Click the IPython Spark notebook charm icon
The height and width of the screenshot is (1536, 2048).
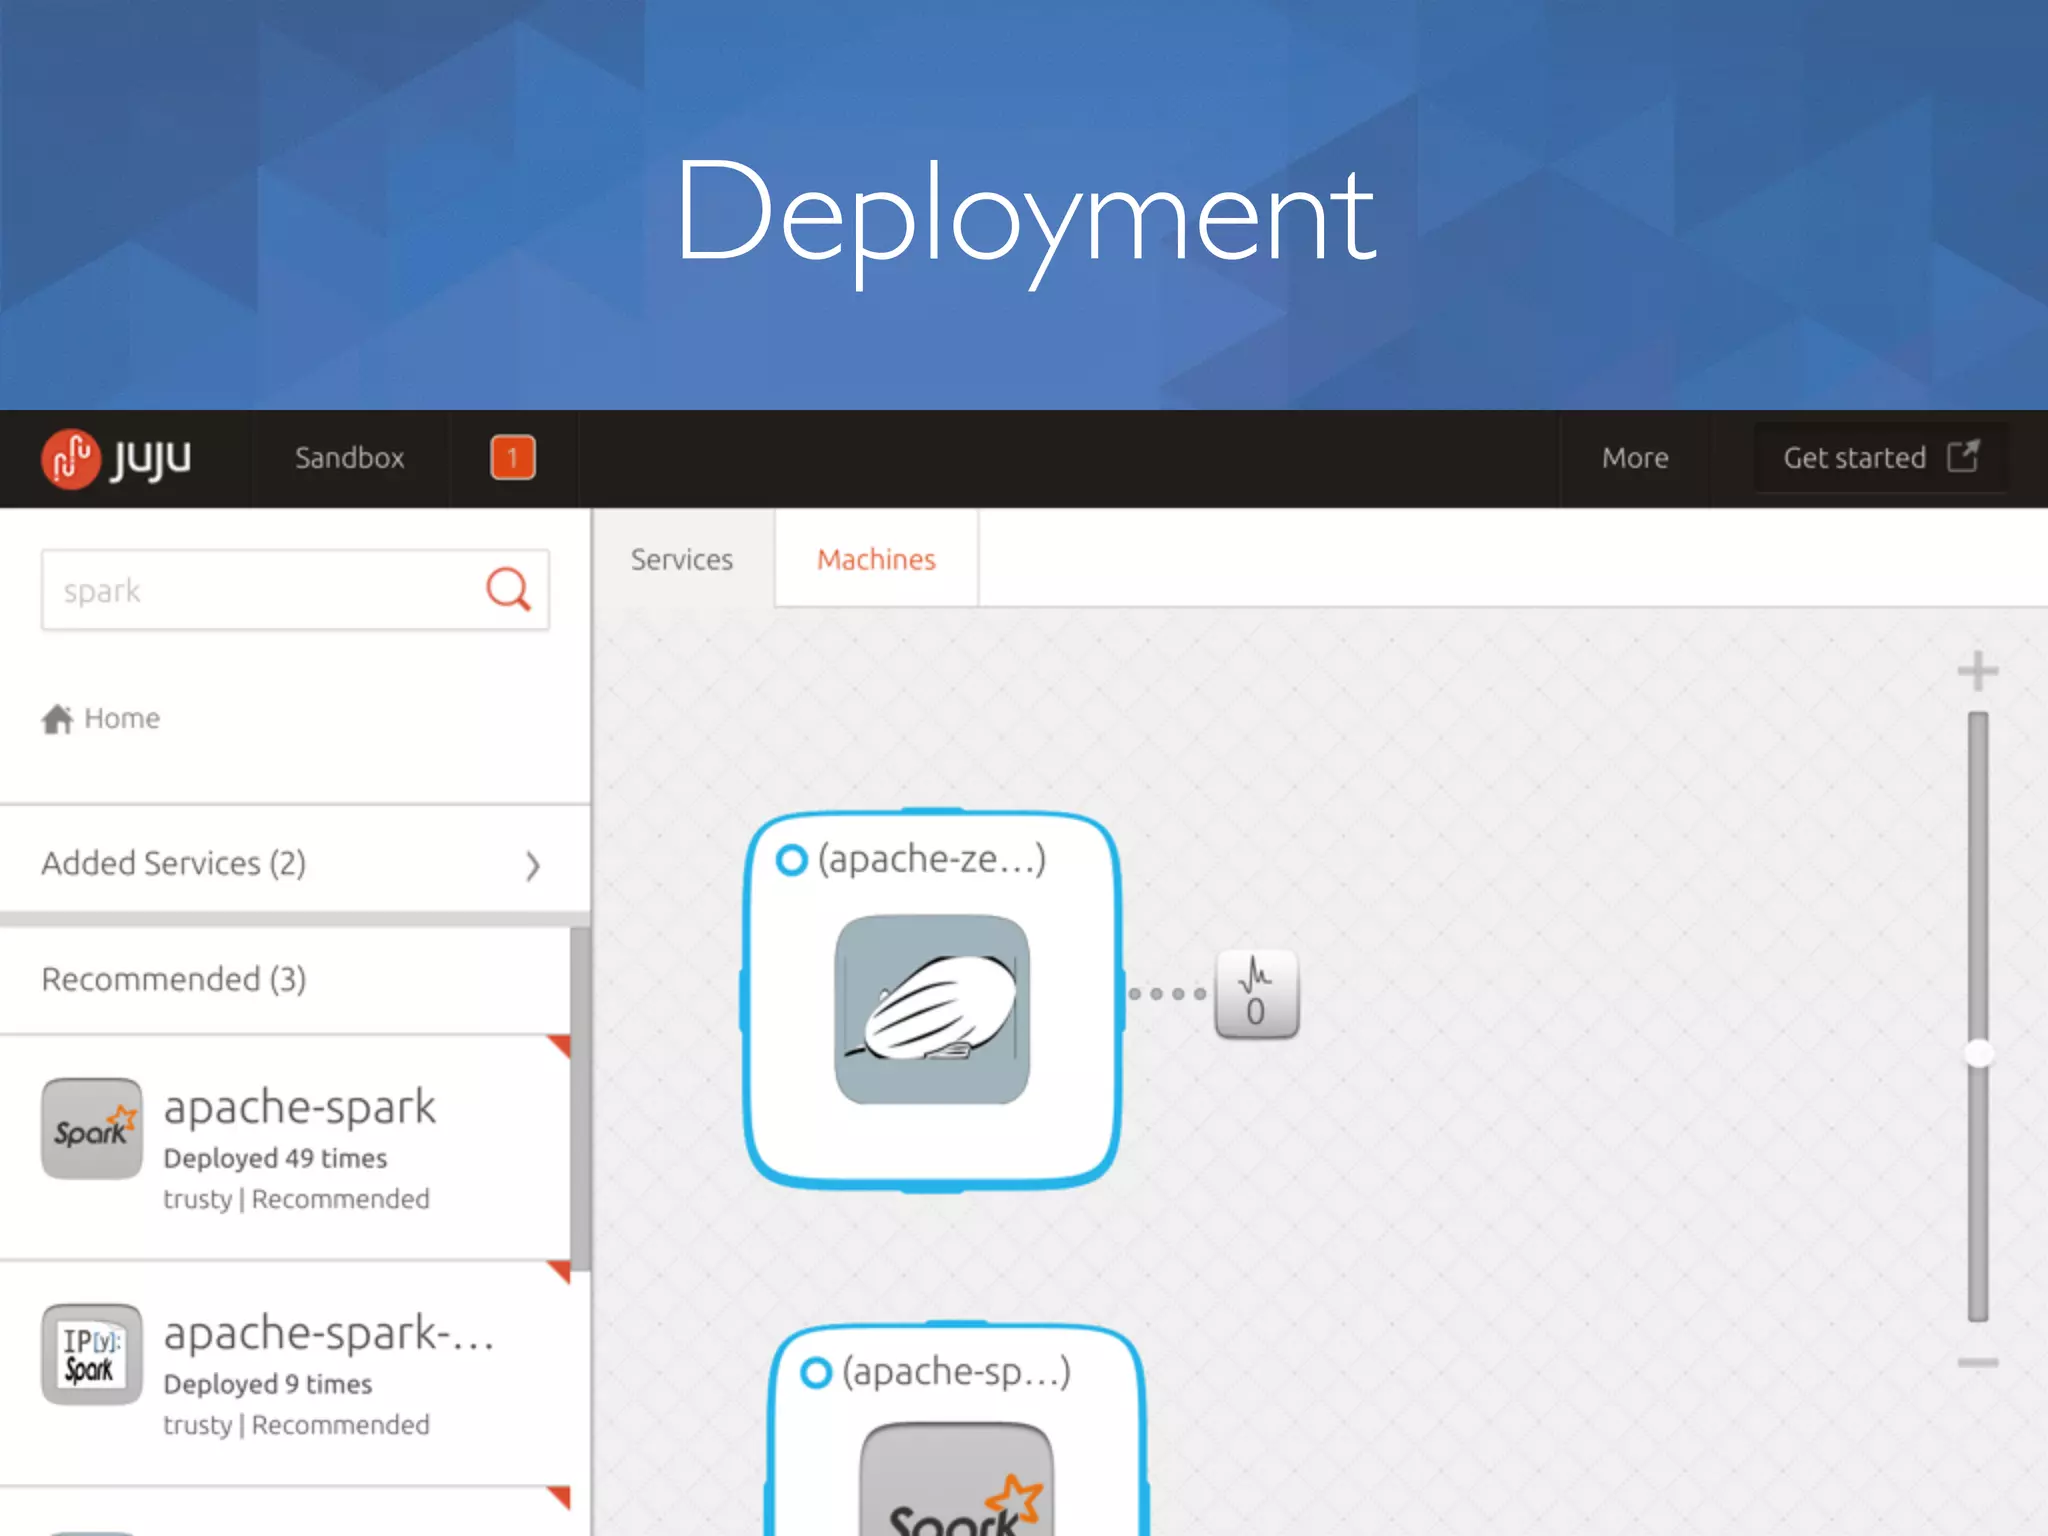tap(92, 1354)
